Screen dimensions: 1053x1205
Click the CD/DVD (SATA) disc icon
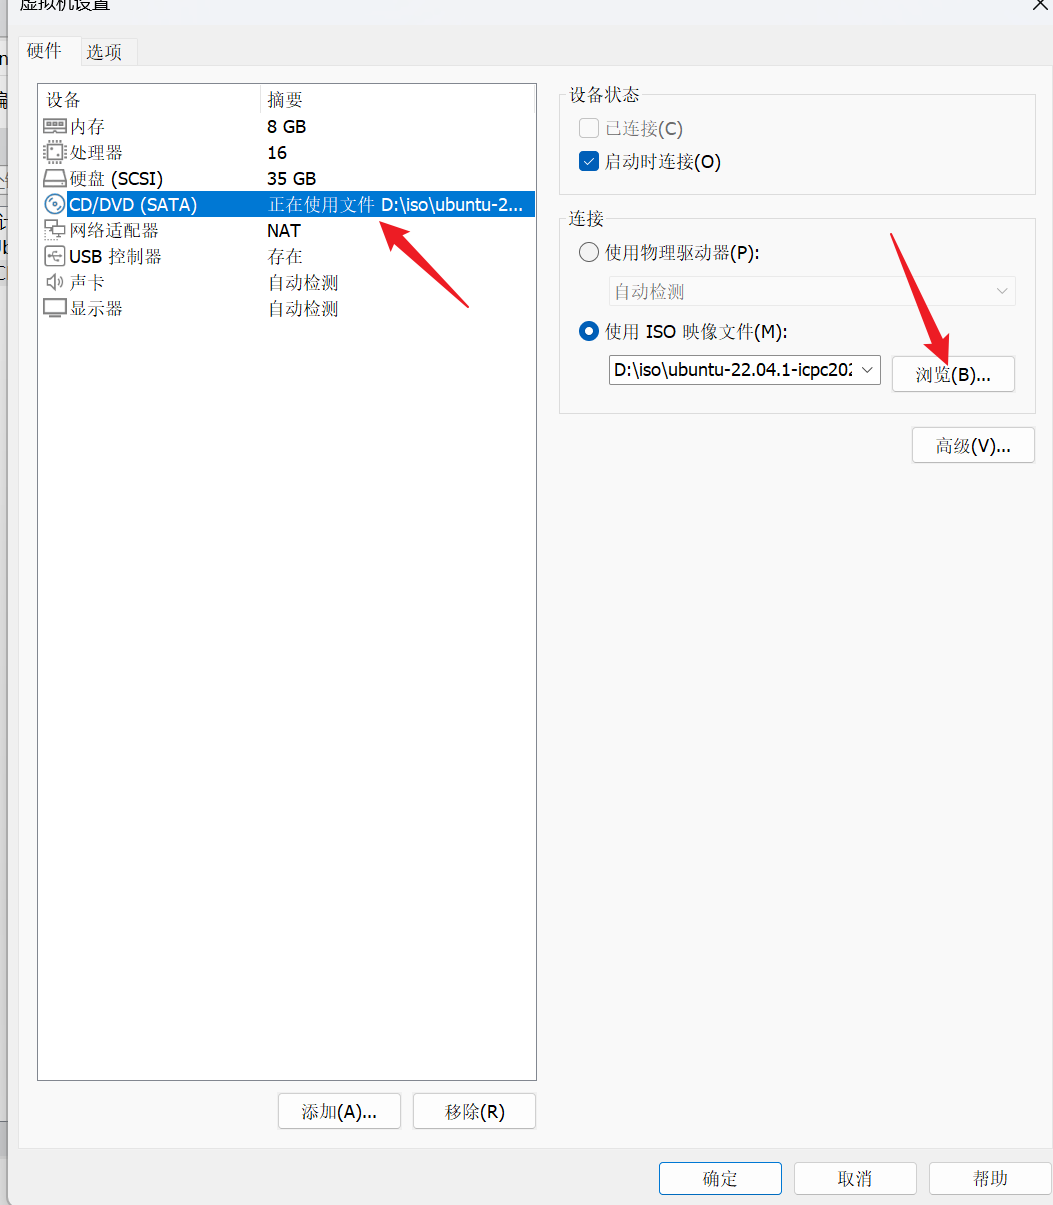55,204
